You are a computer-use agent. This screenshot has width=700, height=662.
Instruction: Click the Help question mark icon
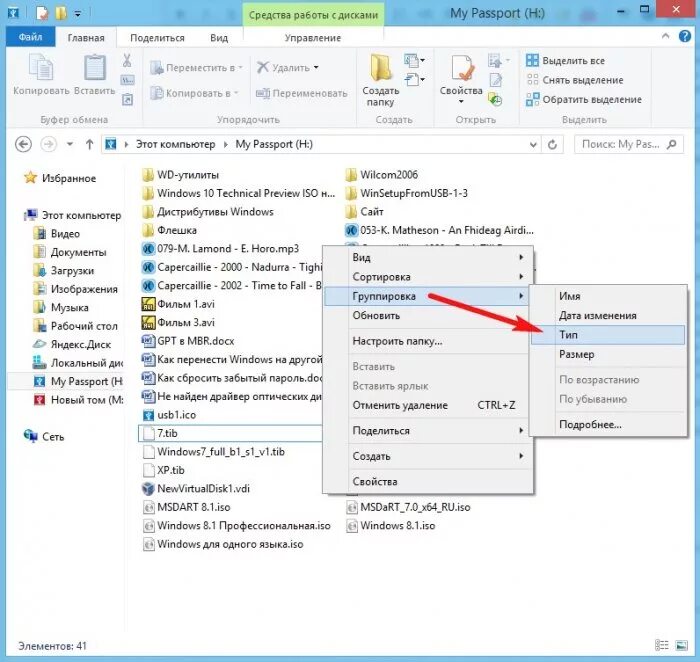pyautogui.click(x=685, y=36)
